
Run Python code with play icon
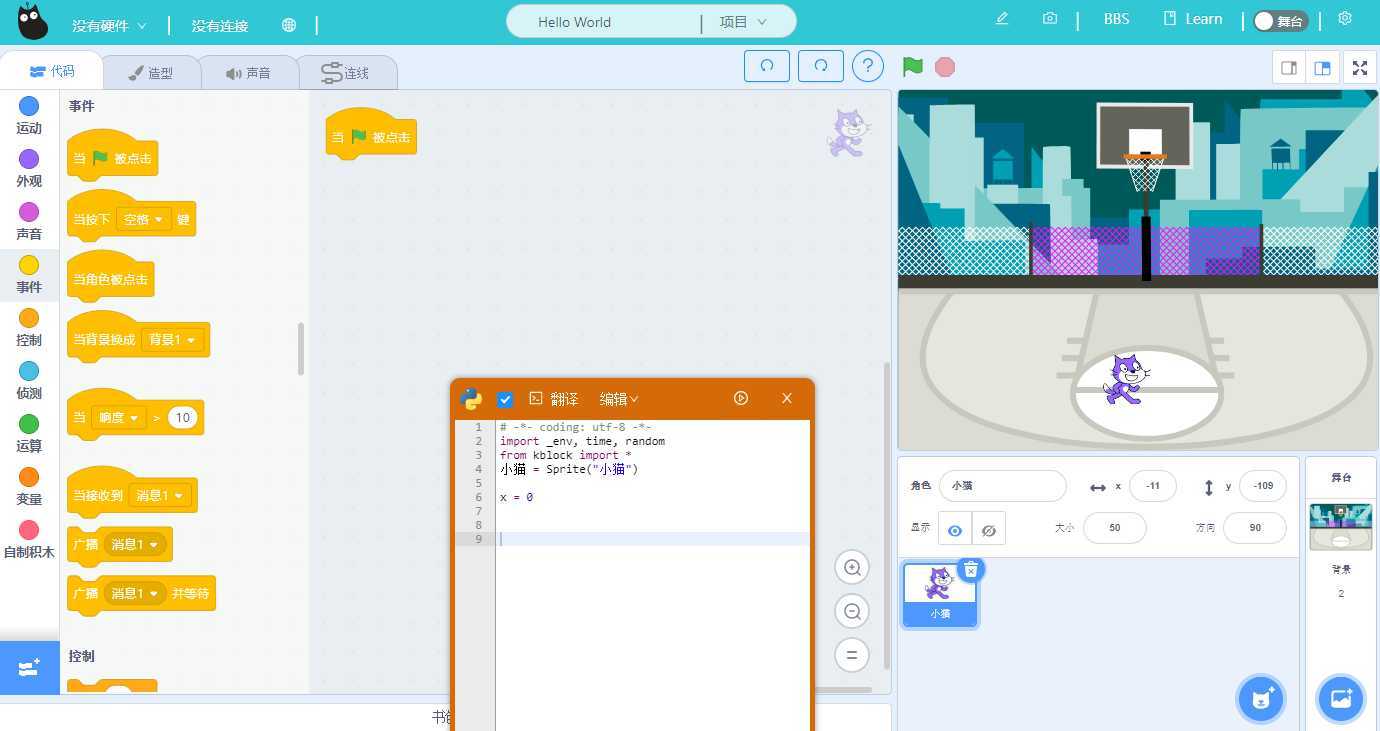pos(741,398)
